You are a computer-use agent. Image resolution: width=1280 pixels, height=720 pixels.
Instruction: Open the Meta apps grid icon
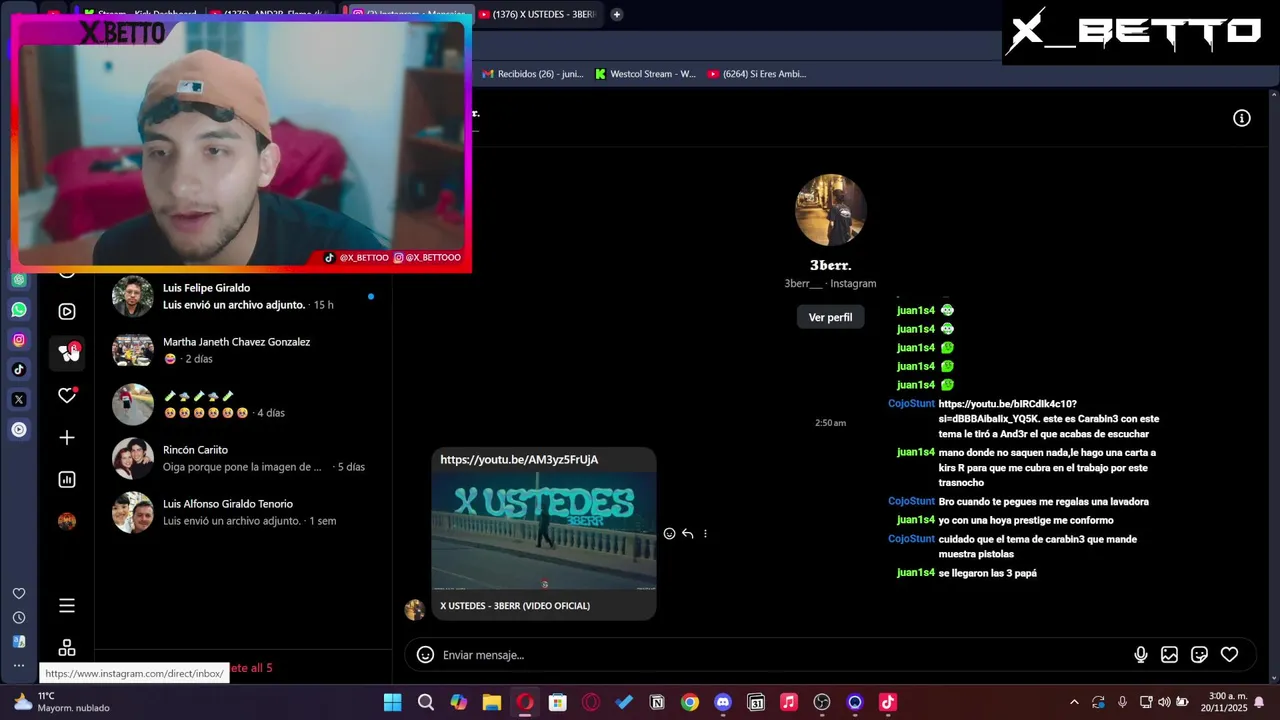pos(67,647)
